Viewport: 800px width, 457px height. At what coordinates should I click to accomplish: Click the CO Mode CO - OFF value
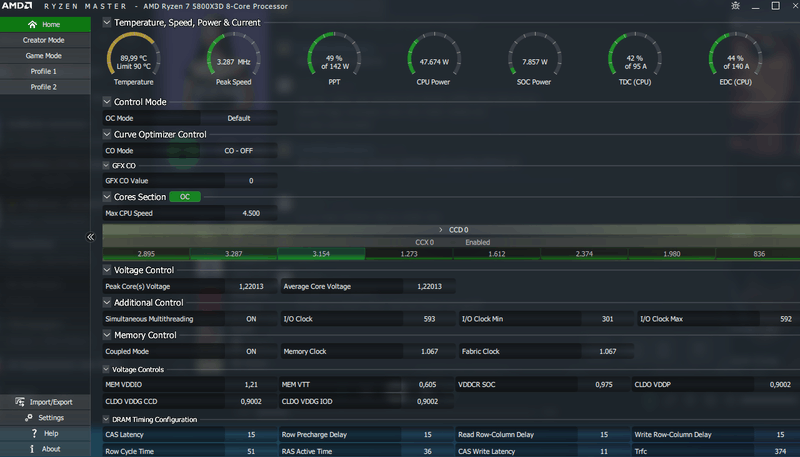(x=238, y=151)
